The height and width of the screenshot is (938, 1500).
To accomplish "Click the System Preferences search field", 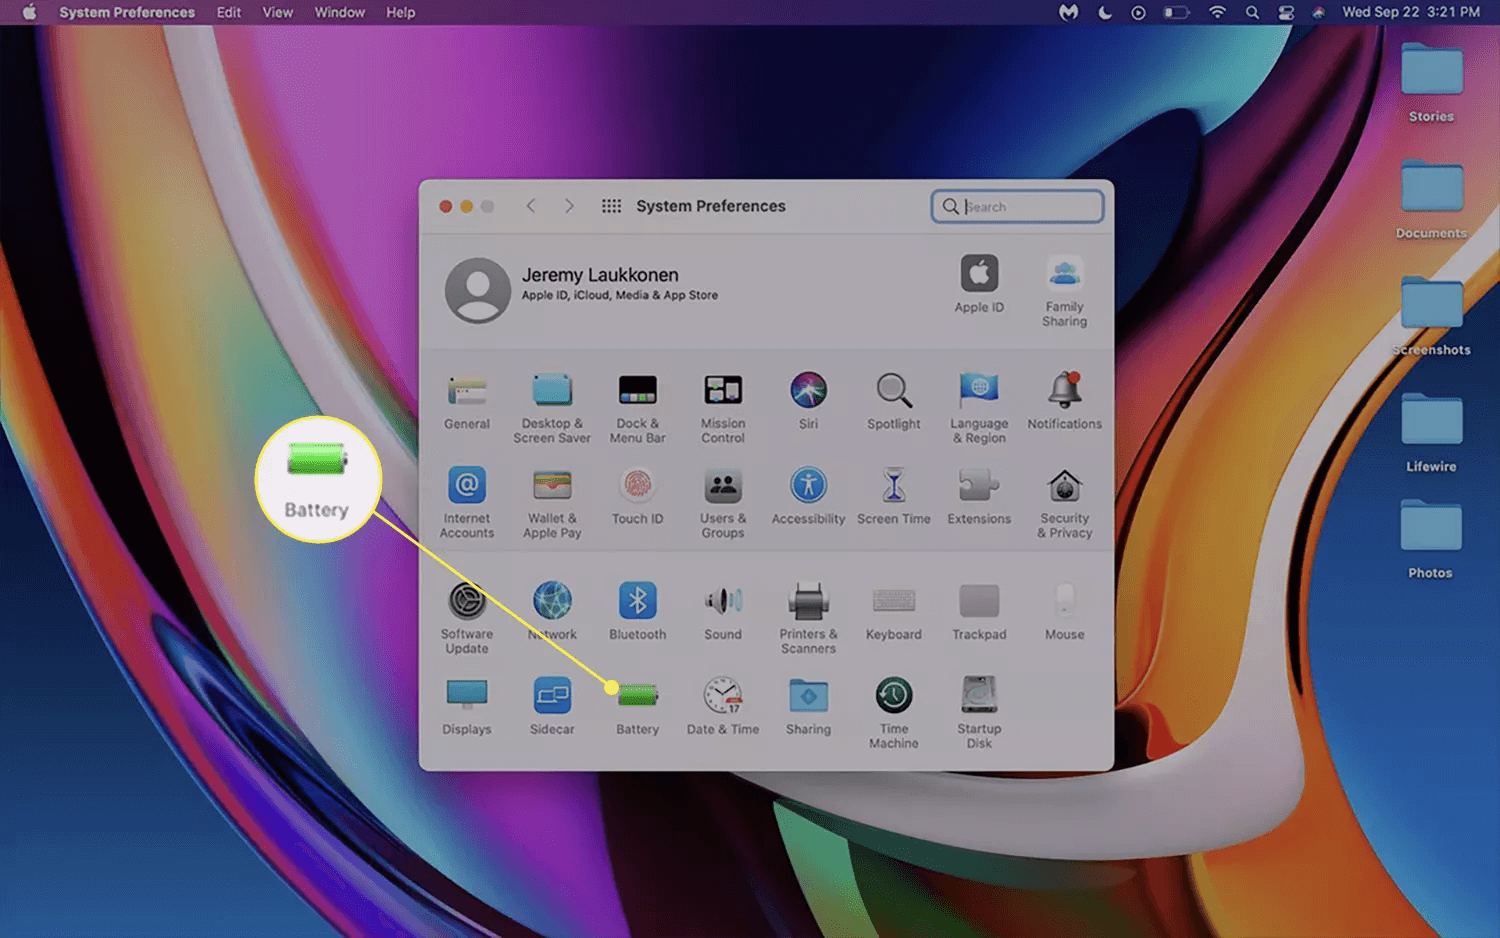I will click(1018, 206).
